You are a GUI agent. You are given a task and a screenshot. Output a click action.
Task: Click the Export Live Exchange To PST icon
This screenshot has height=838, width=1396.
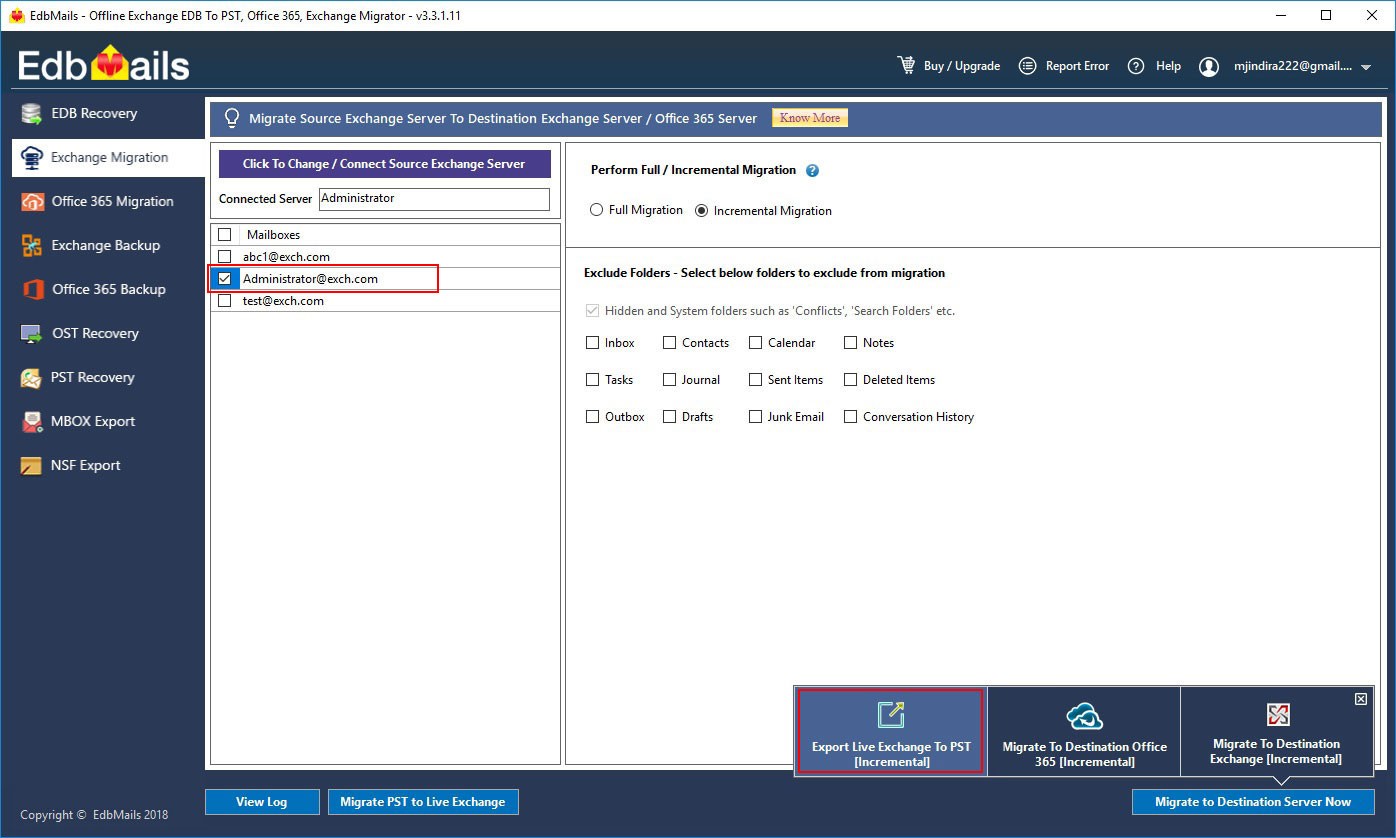[891, 714]
